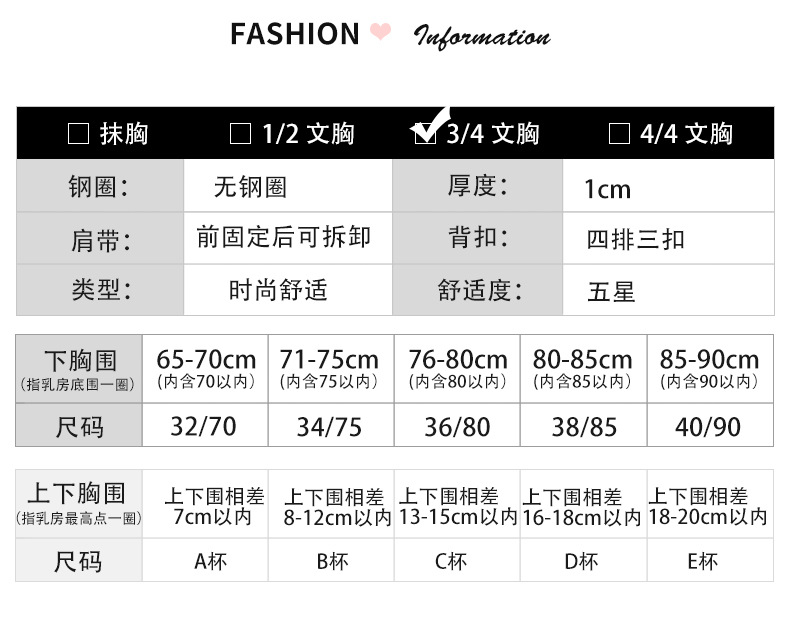This screenshot has height=618, width=790.
Task: Pick the D杯 cup size cell
Action: pos(581,561)
